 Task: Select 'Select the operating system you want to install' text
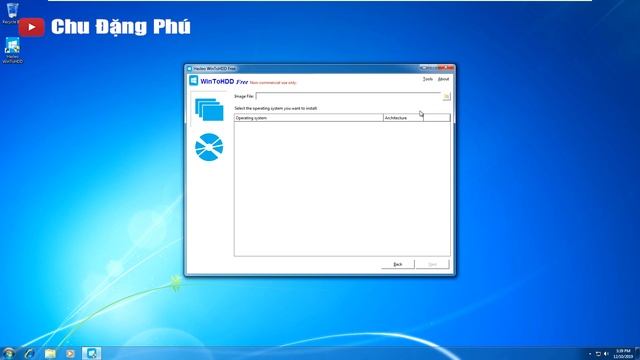tap(276, 108)
